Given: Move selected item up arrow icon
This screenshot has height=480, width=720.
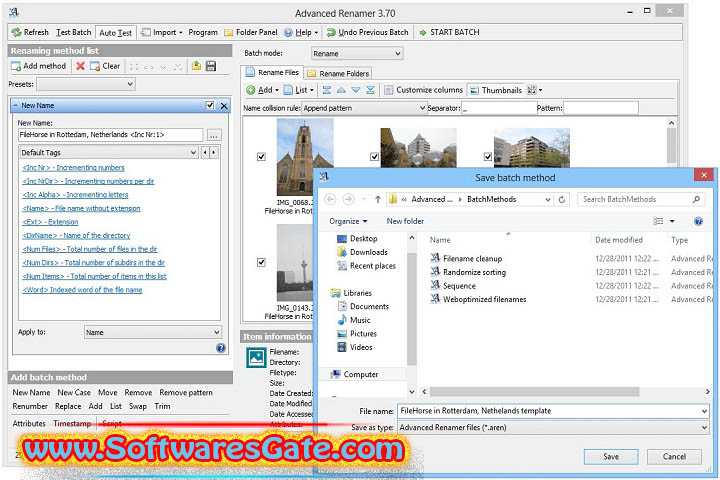Looking at the screenshot, I should click(x=341, y=90).
